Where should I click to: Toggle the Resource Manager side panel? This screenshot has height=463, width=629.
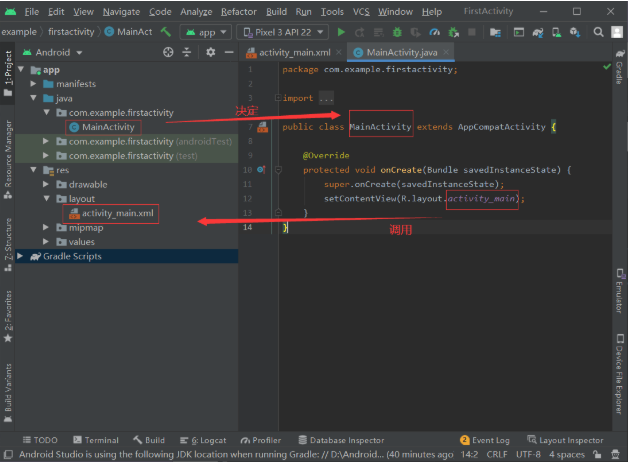click(x=8, y=160)
